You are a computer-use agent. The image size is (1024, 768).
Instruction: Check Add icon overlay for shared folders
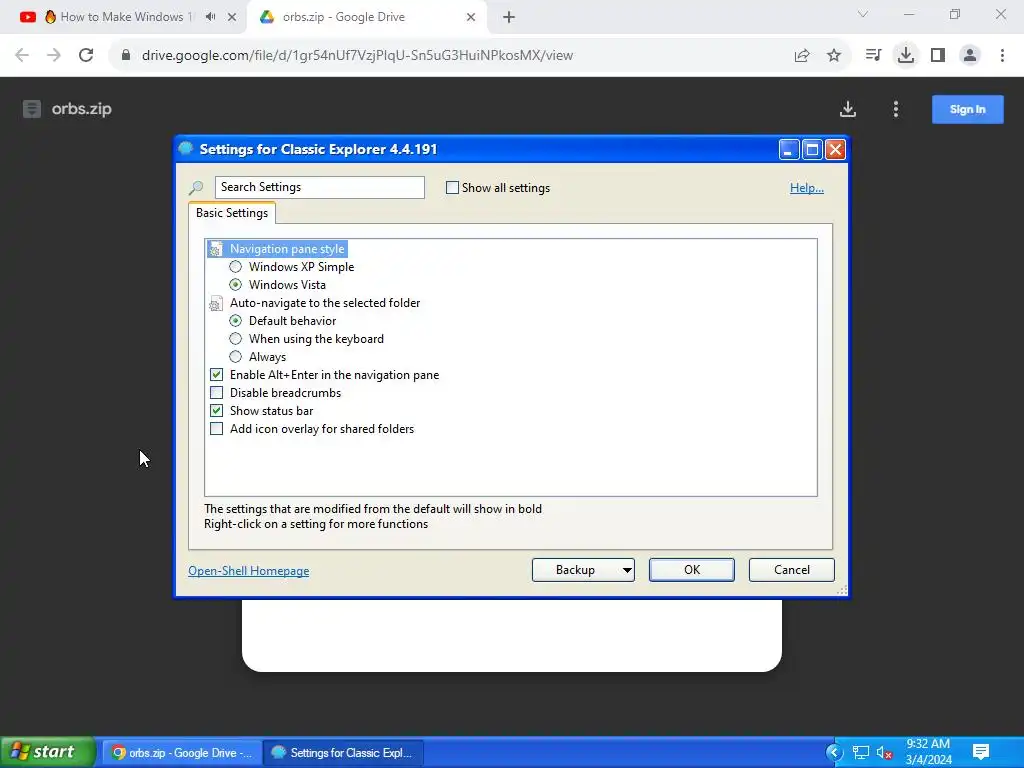tap(216, 429)
